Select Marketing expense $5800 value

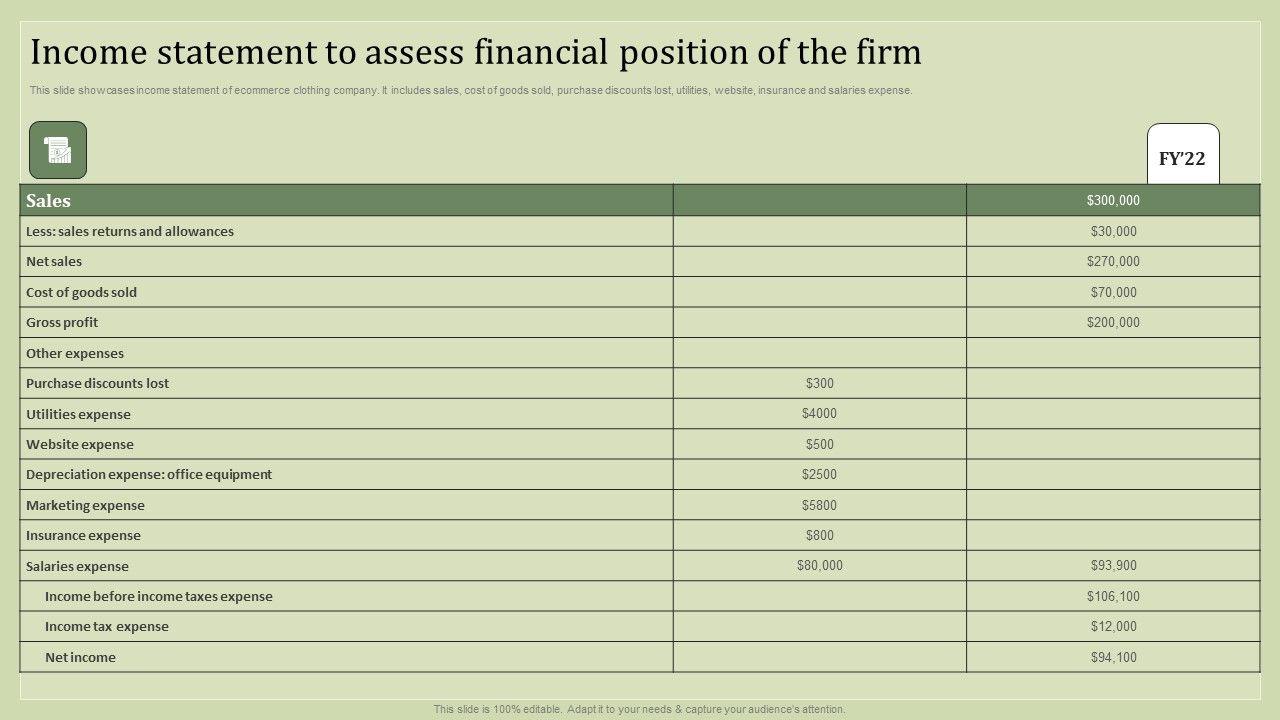pos(819,505)
